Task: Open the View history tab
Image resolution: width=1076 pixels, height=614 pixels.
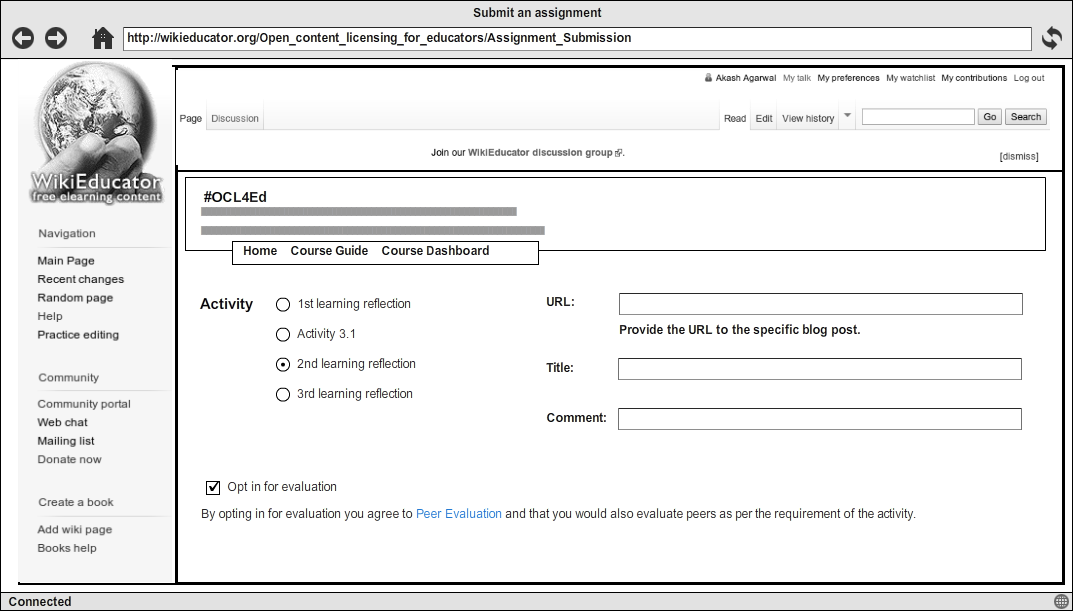Action: (x=808, y=118)
